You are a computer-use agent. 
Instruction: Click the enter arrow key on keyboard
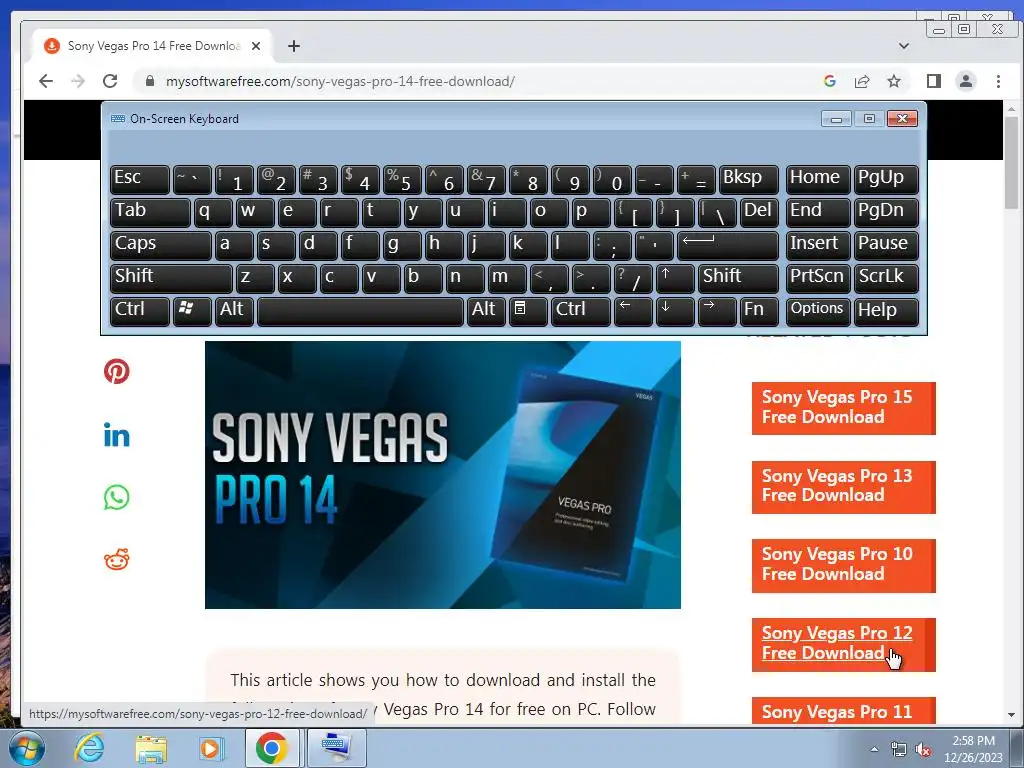click(728, 245)
